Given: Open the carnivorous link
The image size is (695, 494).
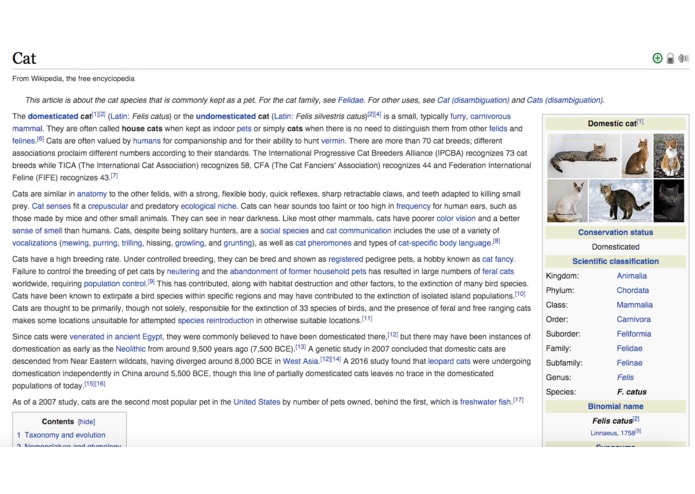Looking at the screenshot, I should point(490,116).
